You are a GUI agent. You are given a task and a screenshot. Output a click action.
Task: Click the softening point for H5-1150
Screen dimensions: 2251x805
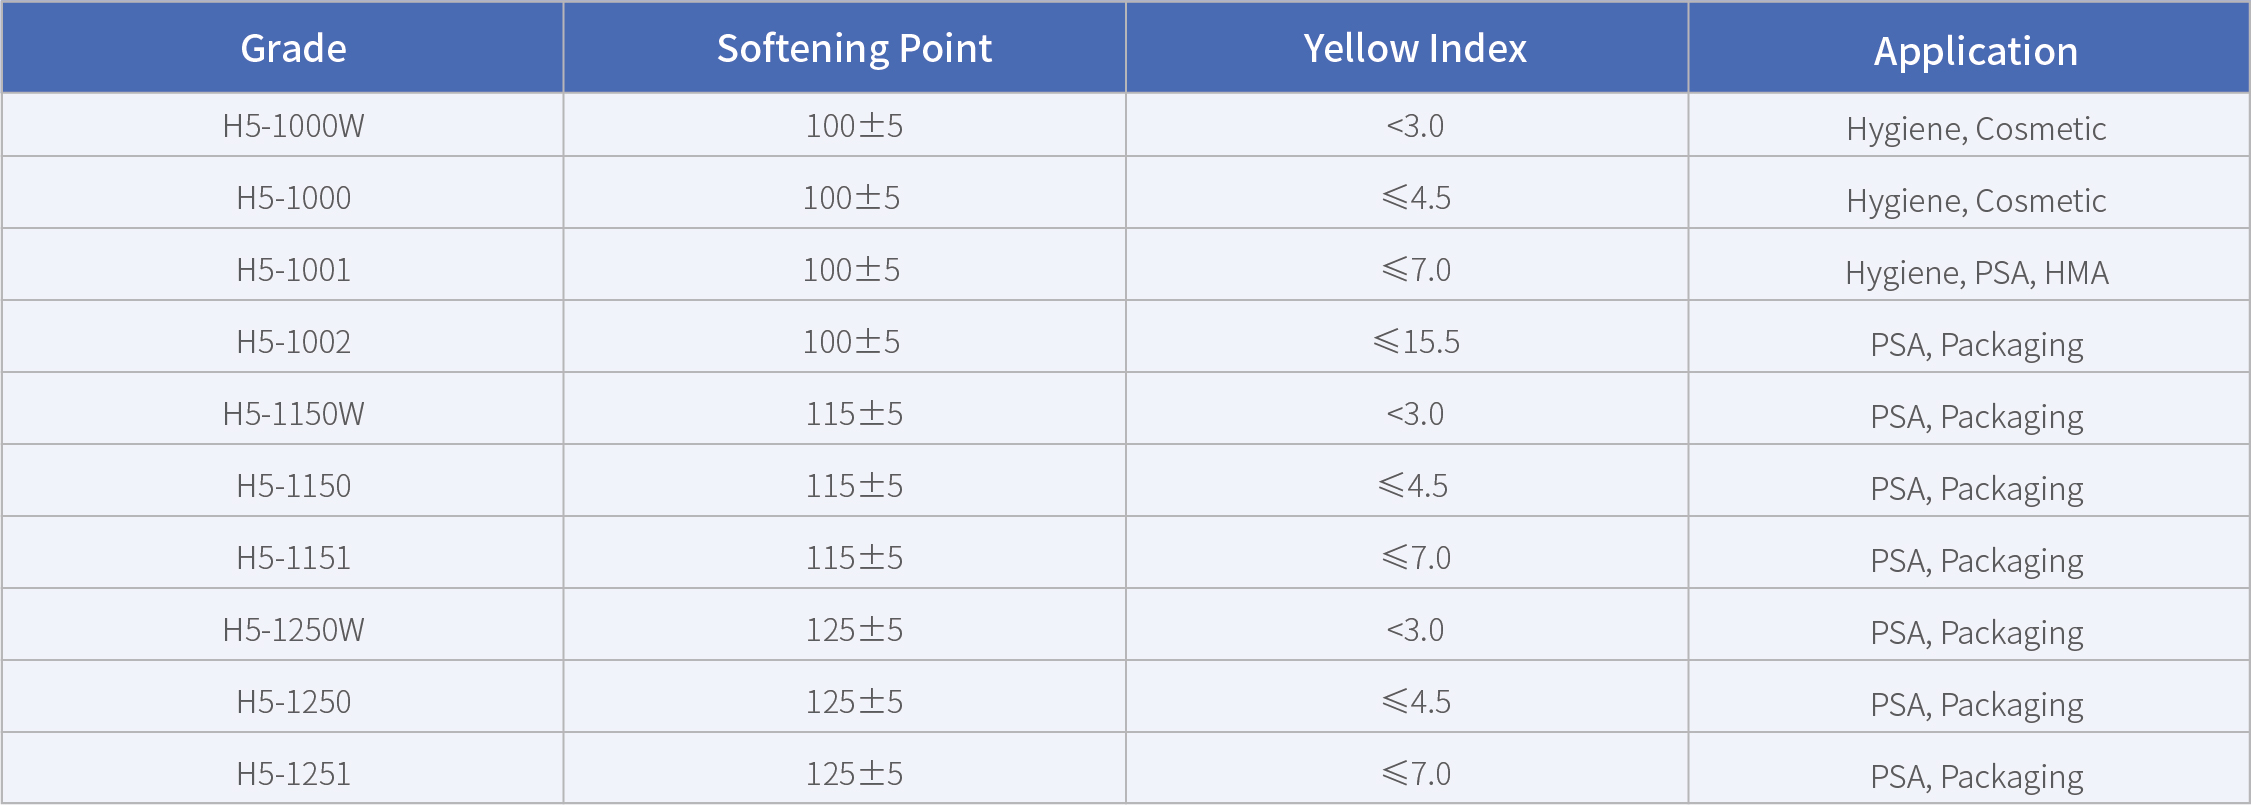coord(854,486)
